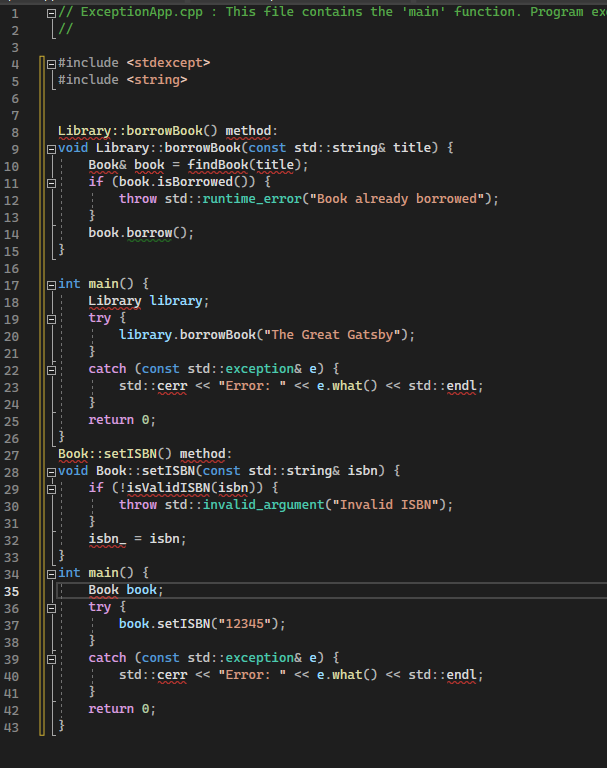This screenshot has height=768, width=607.
Task: Click findBook on line 10
Action: [x=218, y=165]
